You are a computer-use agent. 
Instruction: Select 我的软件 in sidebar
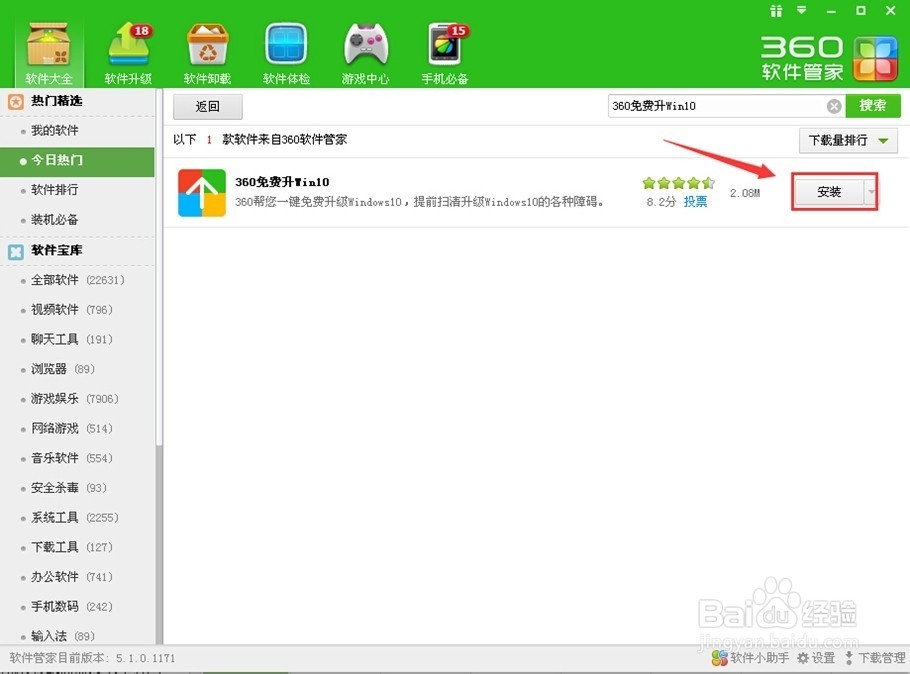55,131
